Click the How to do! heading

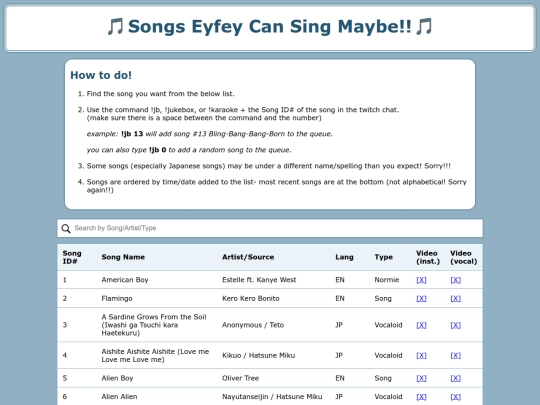pos(101,75)
